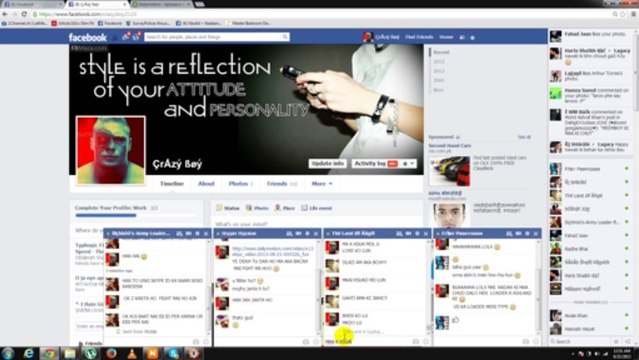This screenshot has width=639, height=360.
Task: Expand gear dropdown beside Activity log
Action: pyautogui.click(x=408, y=163)
